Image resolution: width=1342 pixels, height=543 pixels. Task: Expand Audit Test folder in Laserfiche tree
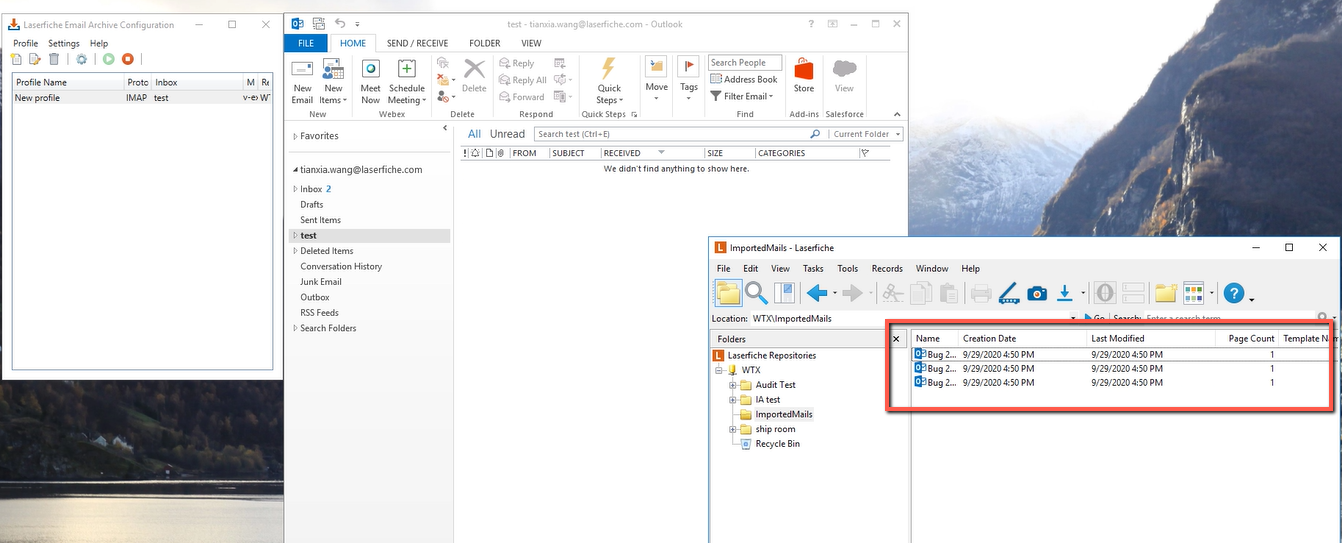click(733, 385)
